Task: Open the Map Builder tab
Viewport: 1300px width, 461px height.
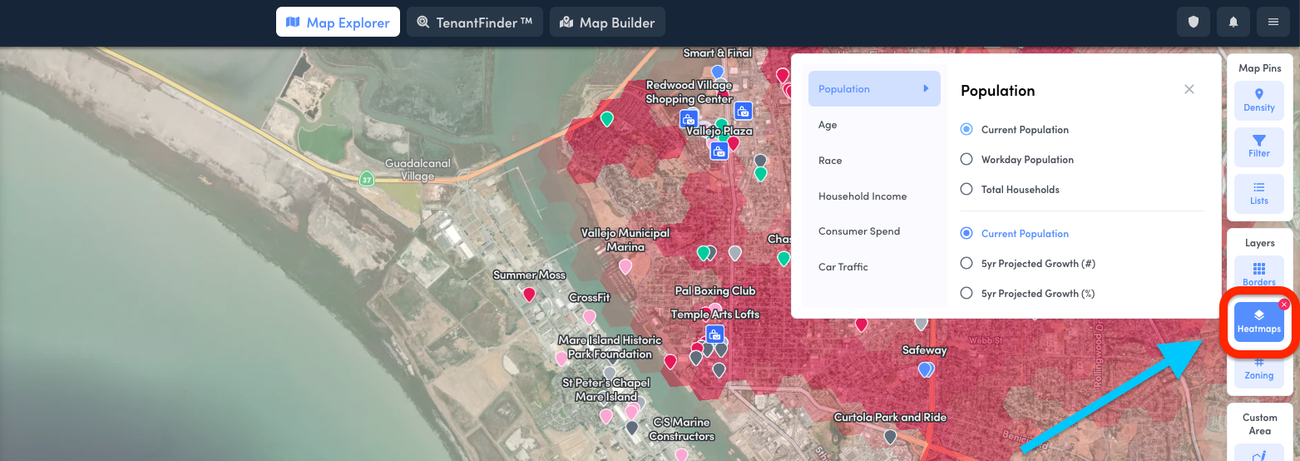Action: 607,22
